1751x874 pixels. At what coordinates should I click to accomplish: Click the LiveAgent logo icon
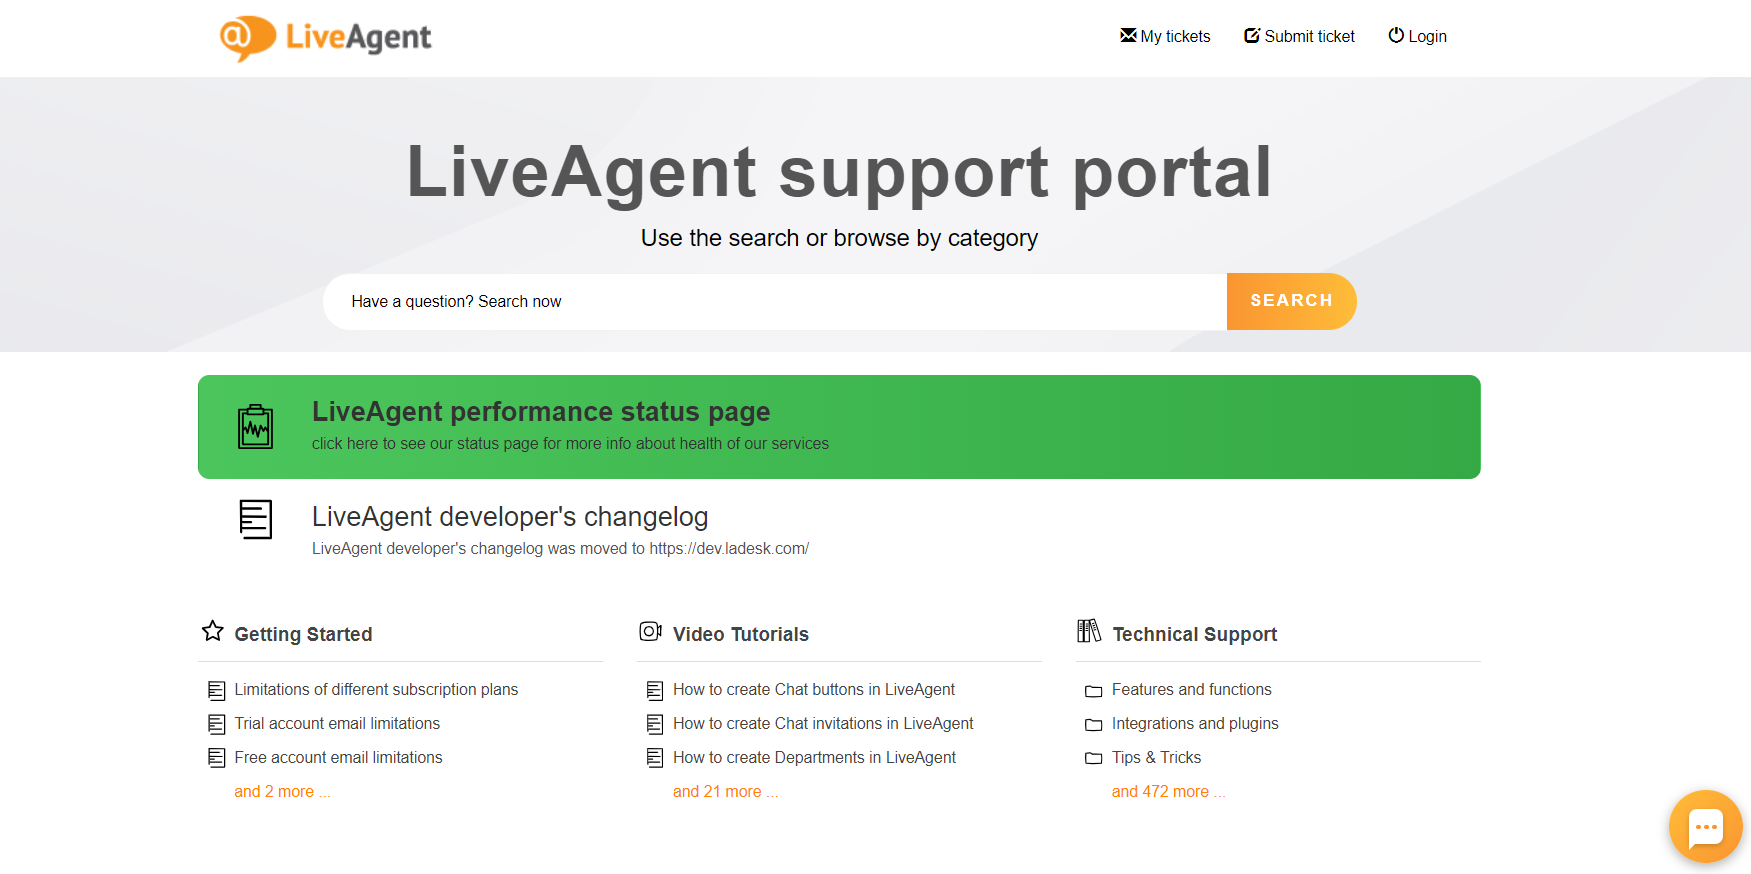point(247,38)
